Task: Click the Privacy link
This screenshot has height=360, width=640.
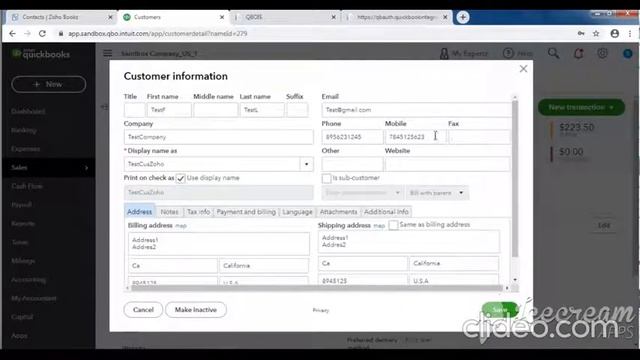Action: point(321,310)
